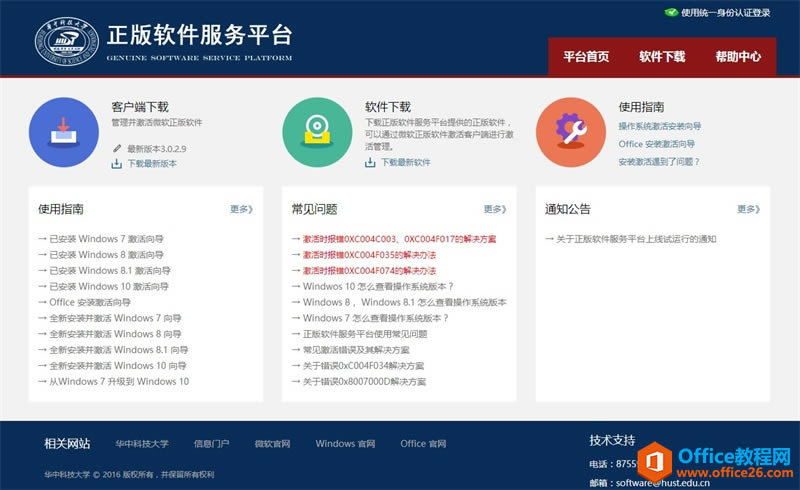Open Windows 8, Windows 8.1 version FAQ

405,302
